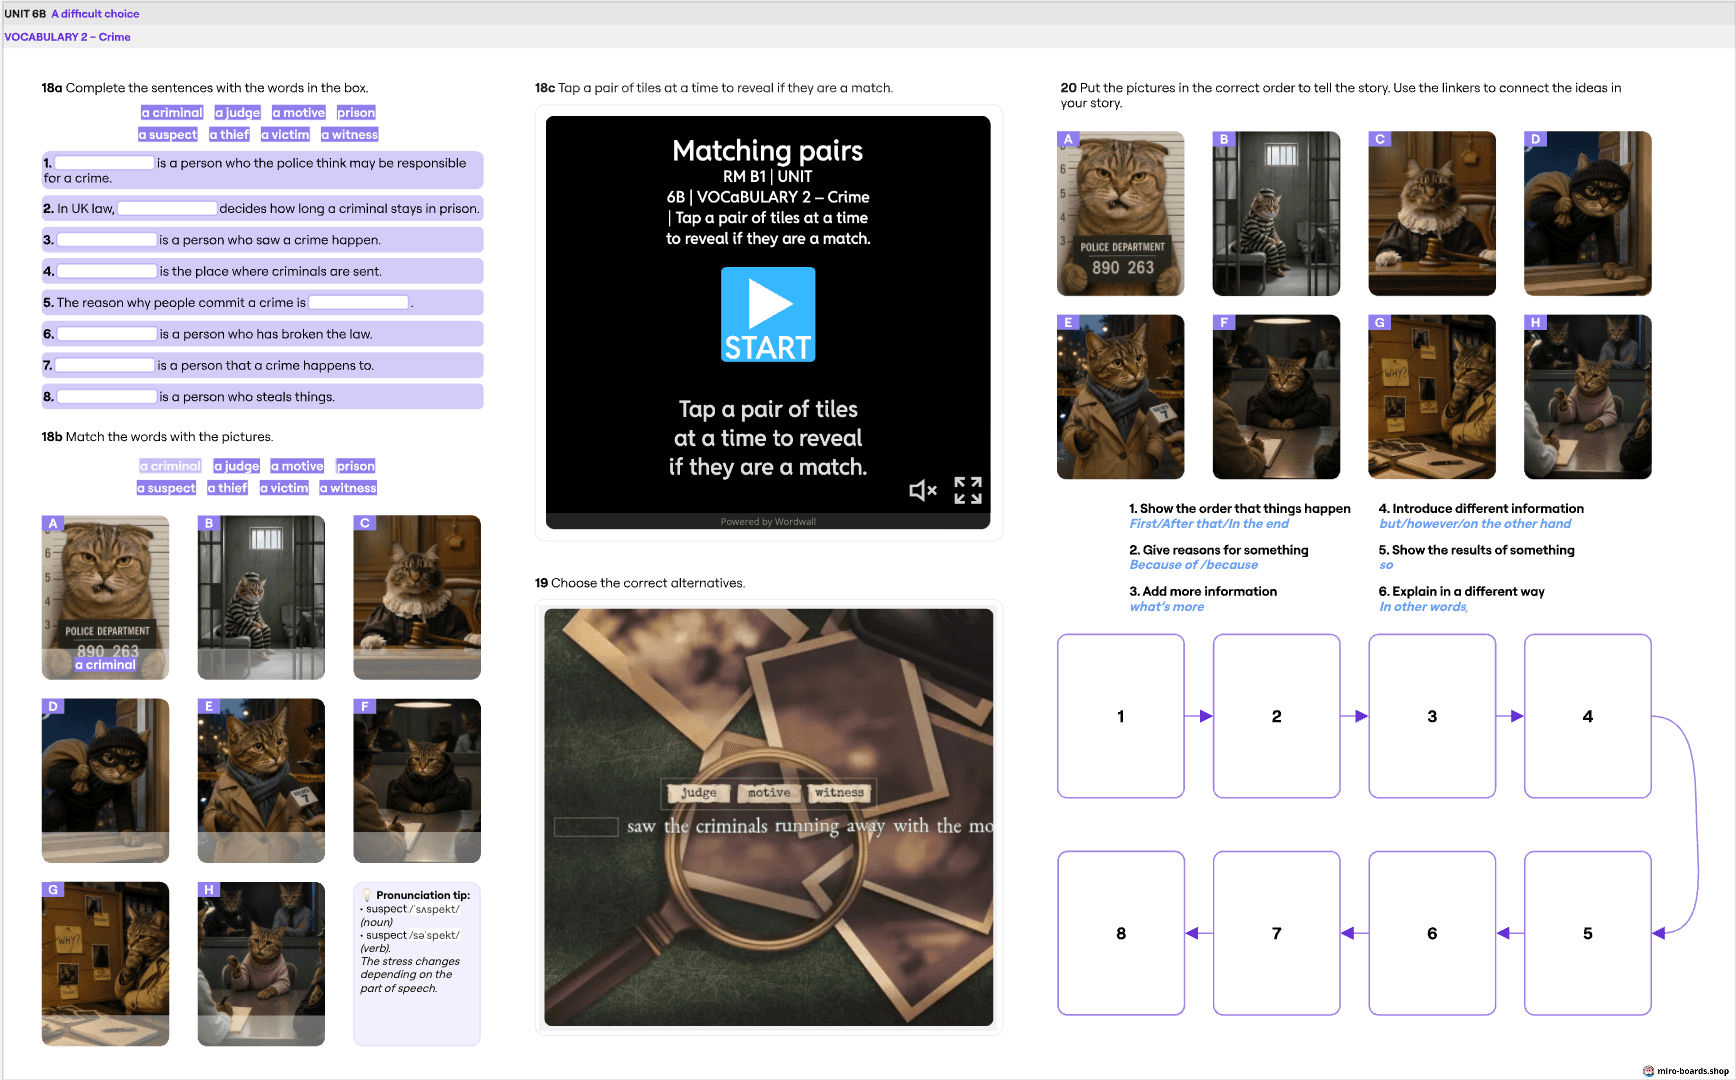Click the blank field in sentence 6
1736x1080 pixels.
[107, 334]
